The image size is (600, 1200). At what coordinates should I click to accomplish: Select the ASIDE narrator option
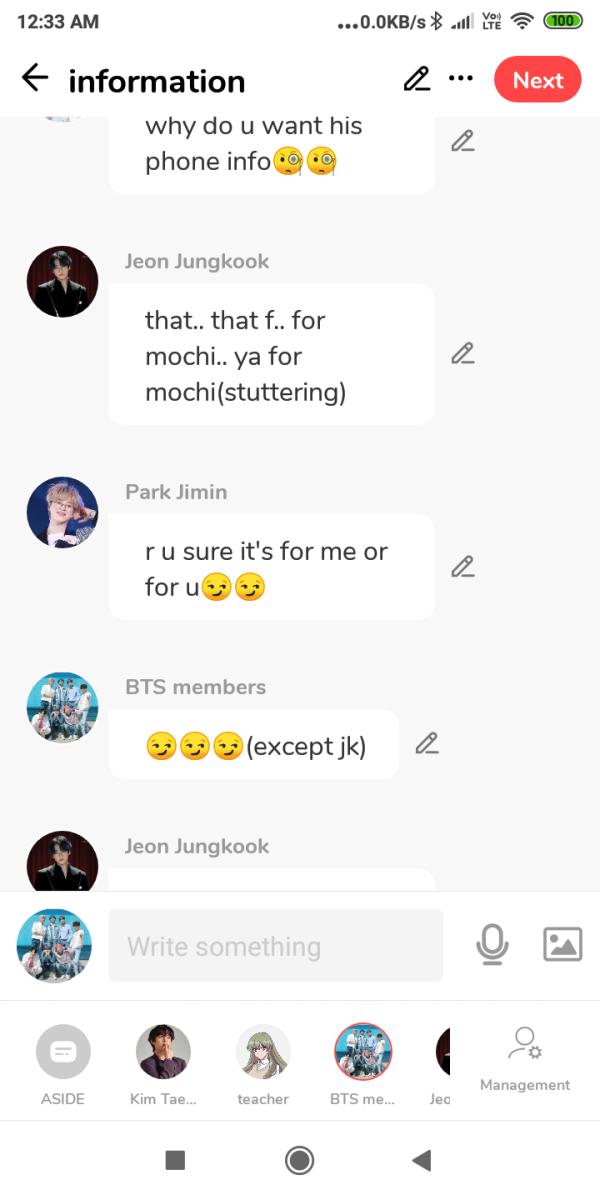click(63, 1066)
